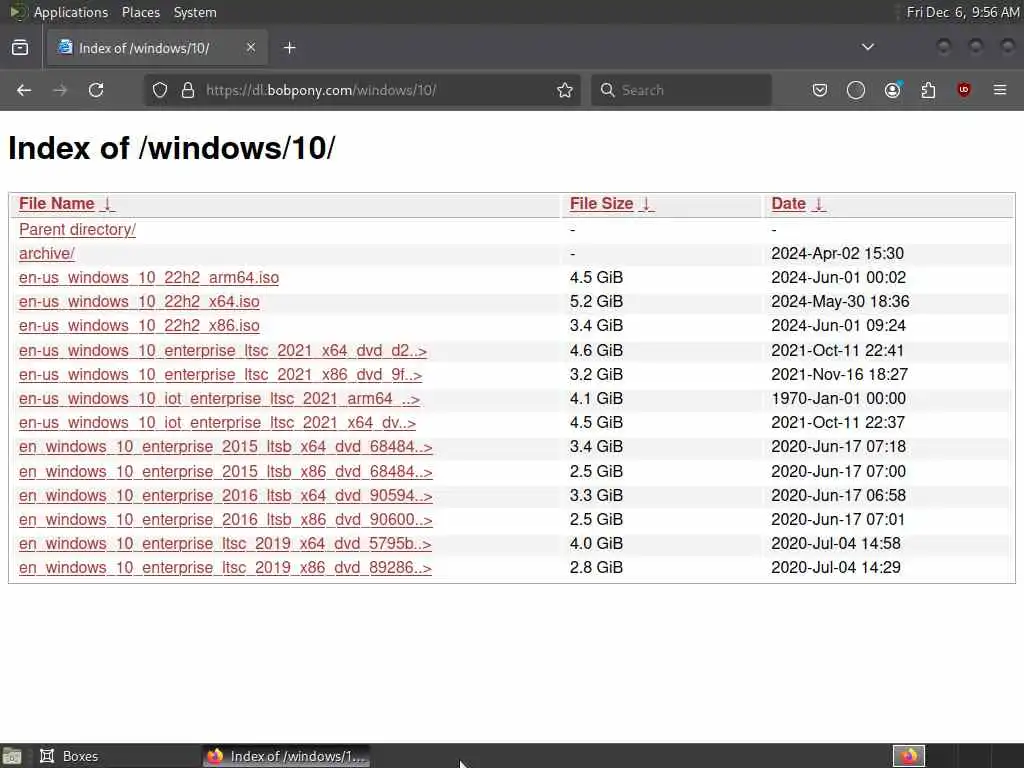Go back to the previous page
The image size is (1024, 768).
[24, 90]
